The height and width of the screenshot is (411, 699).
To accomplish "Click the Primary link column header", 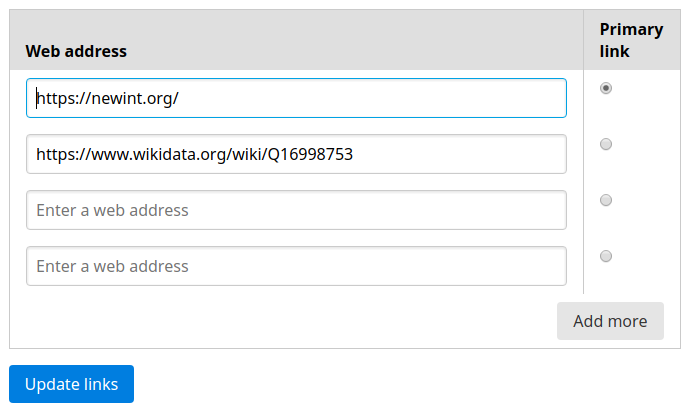I will 631,40.
